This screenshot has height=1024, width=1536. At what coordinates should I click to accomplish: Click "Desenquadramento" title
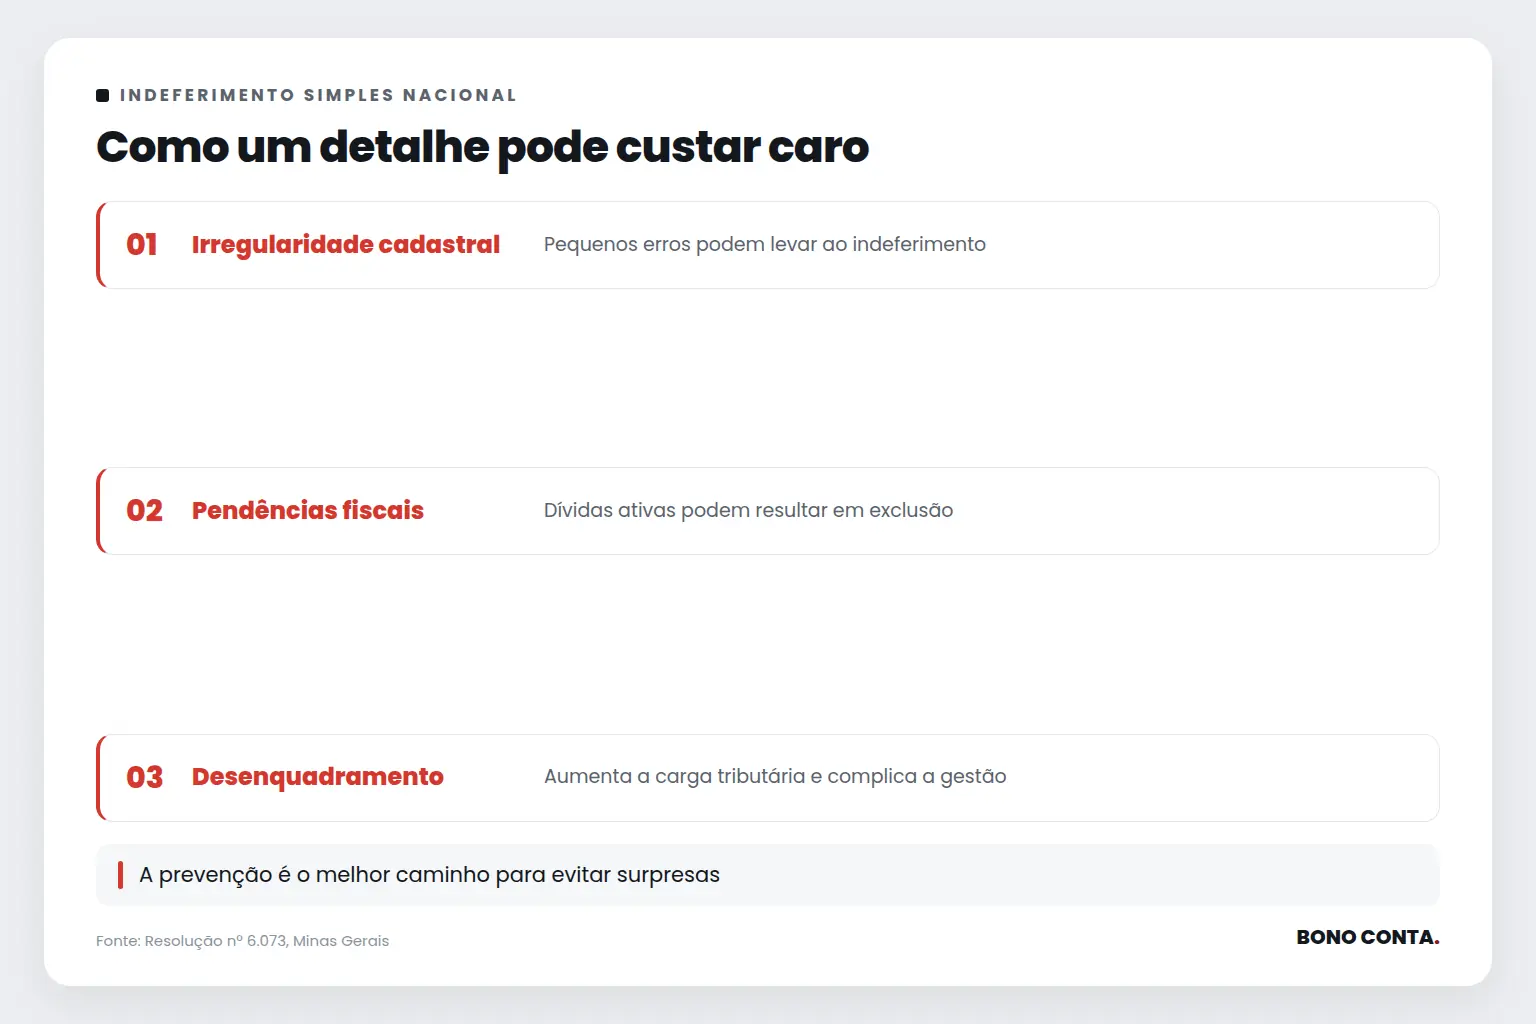coord(318,777)
